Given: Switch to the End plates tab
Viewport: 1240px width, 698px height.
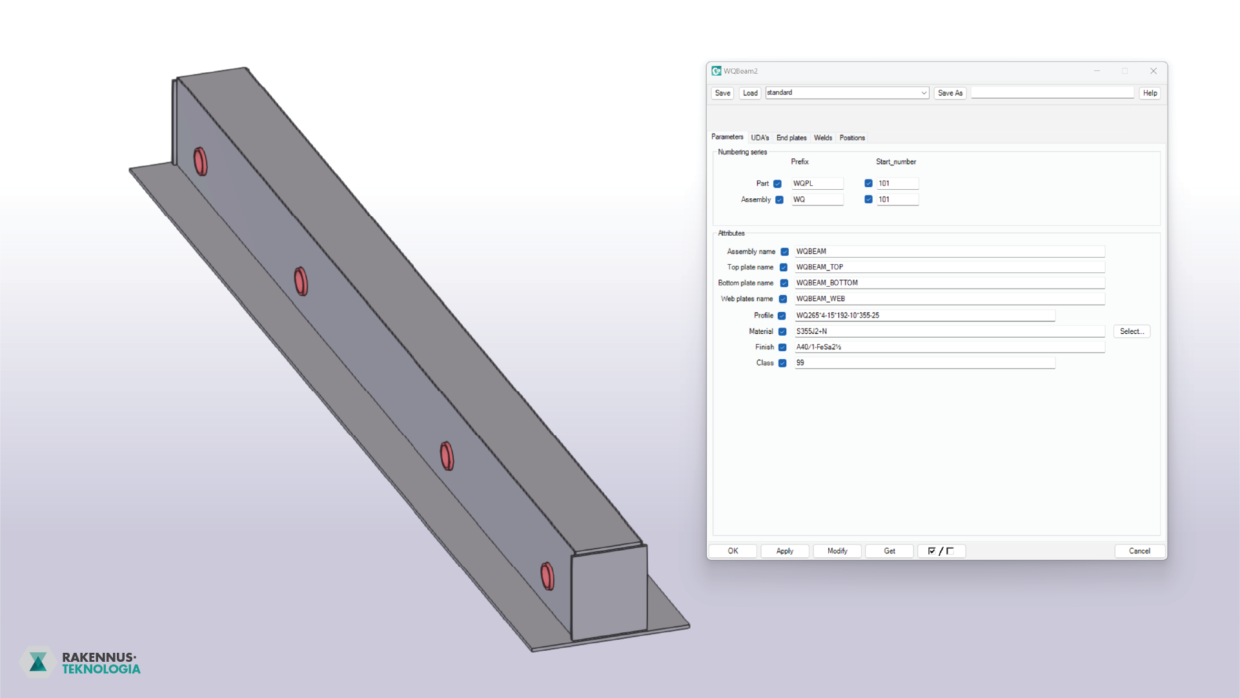Looking at the screenshot, I should point(791,138).
